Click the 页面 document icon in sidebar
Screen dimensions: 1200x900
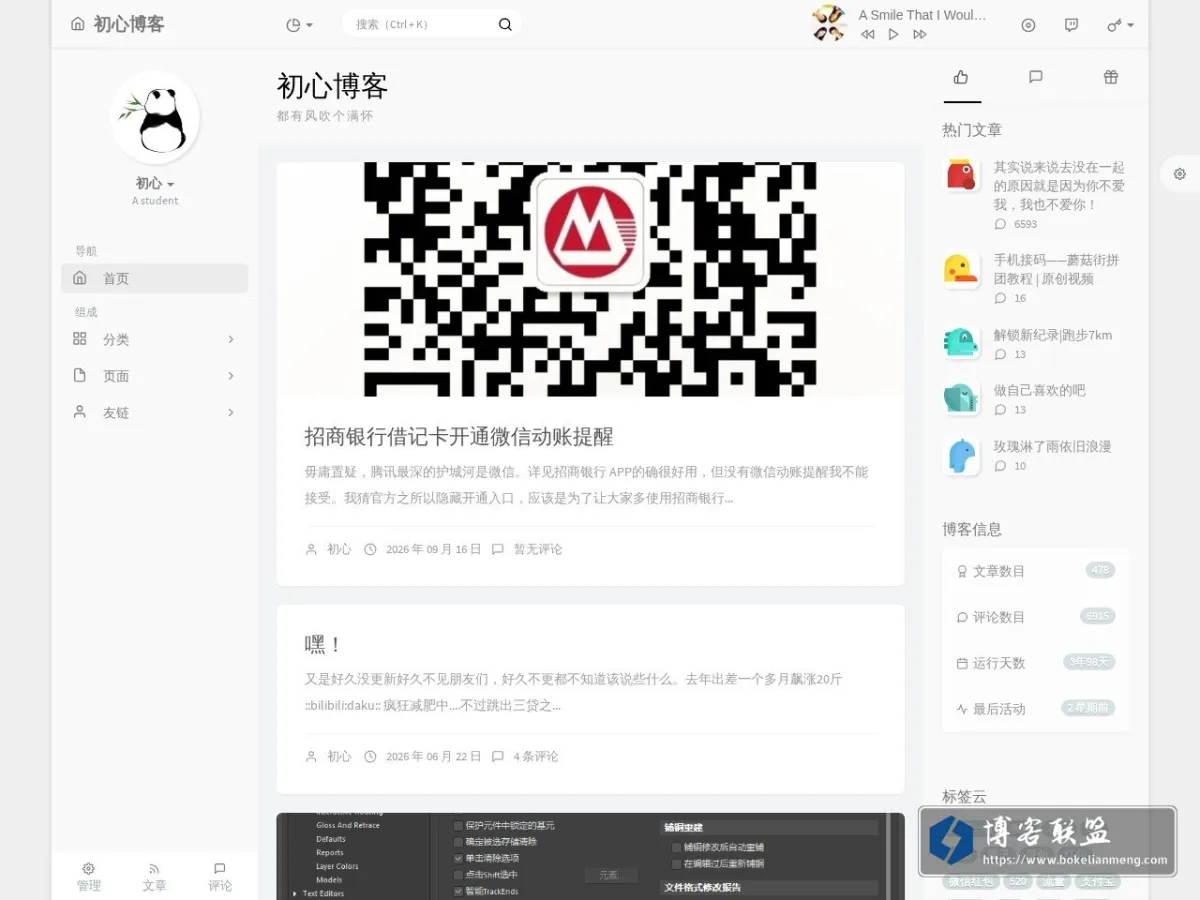click(x=80, y=376)
